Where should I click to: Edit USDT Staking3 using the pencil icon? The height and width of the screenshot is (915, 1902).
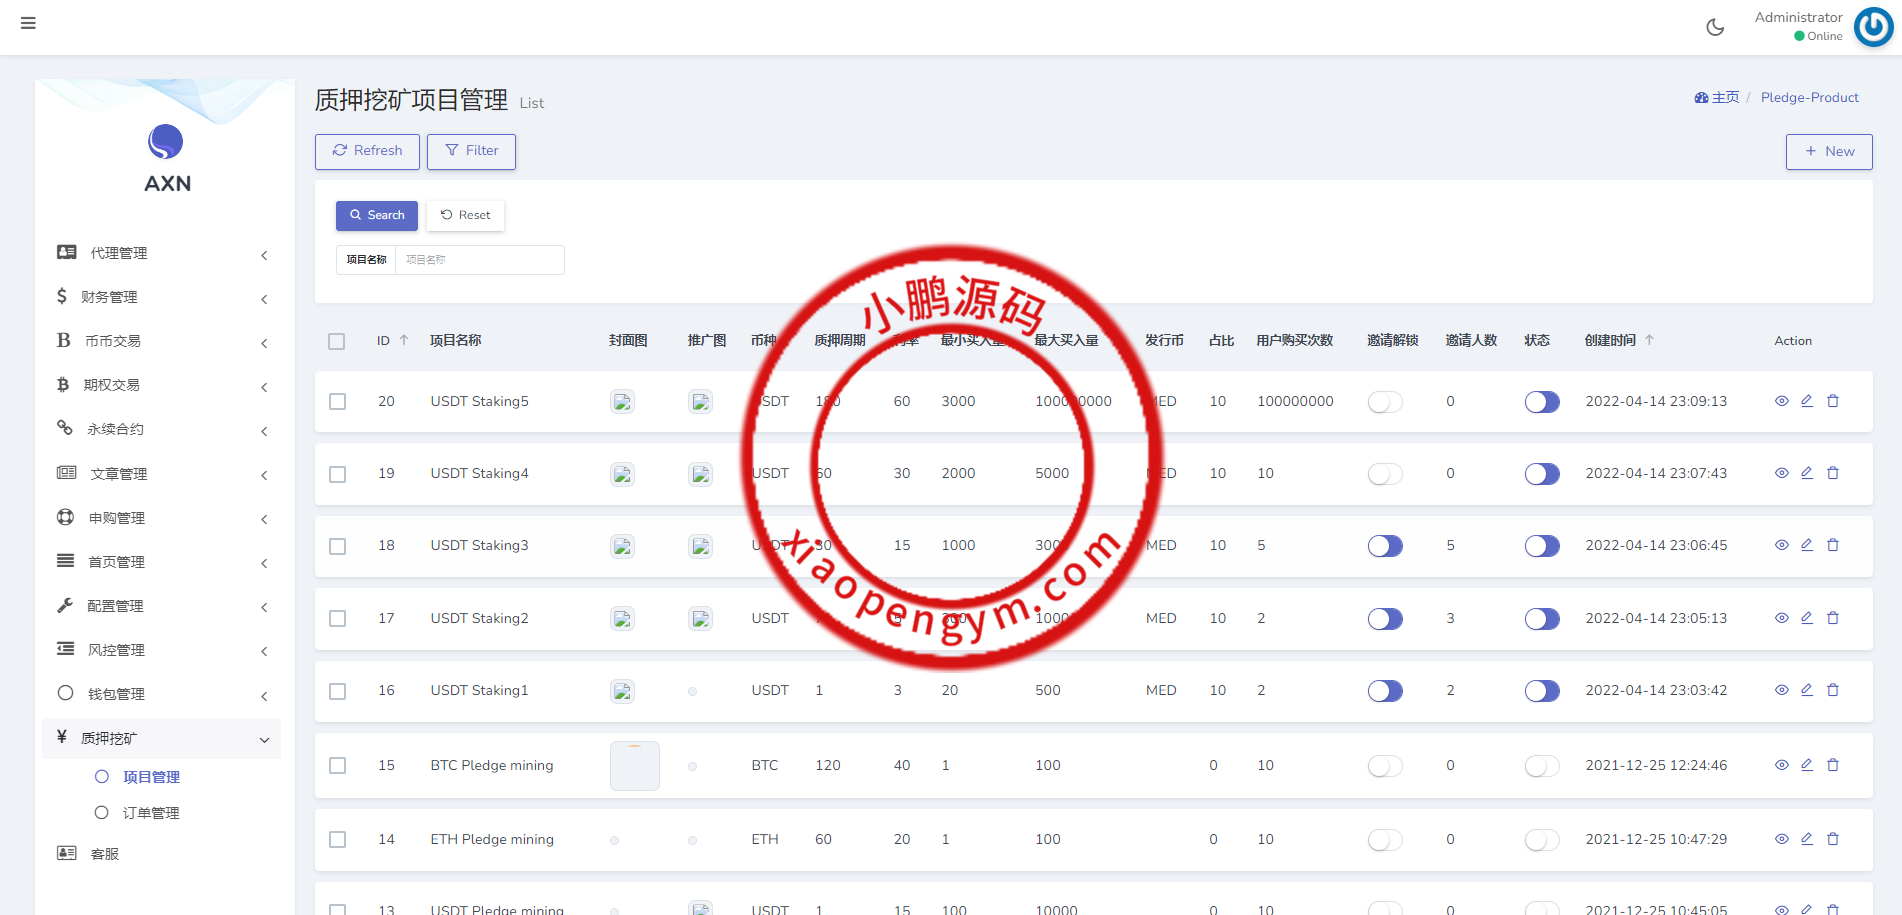[x=1807, y=545]
